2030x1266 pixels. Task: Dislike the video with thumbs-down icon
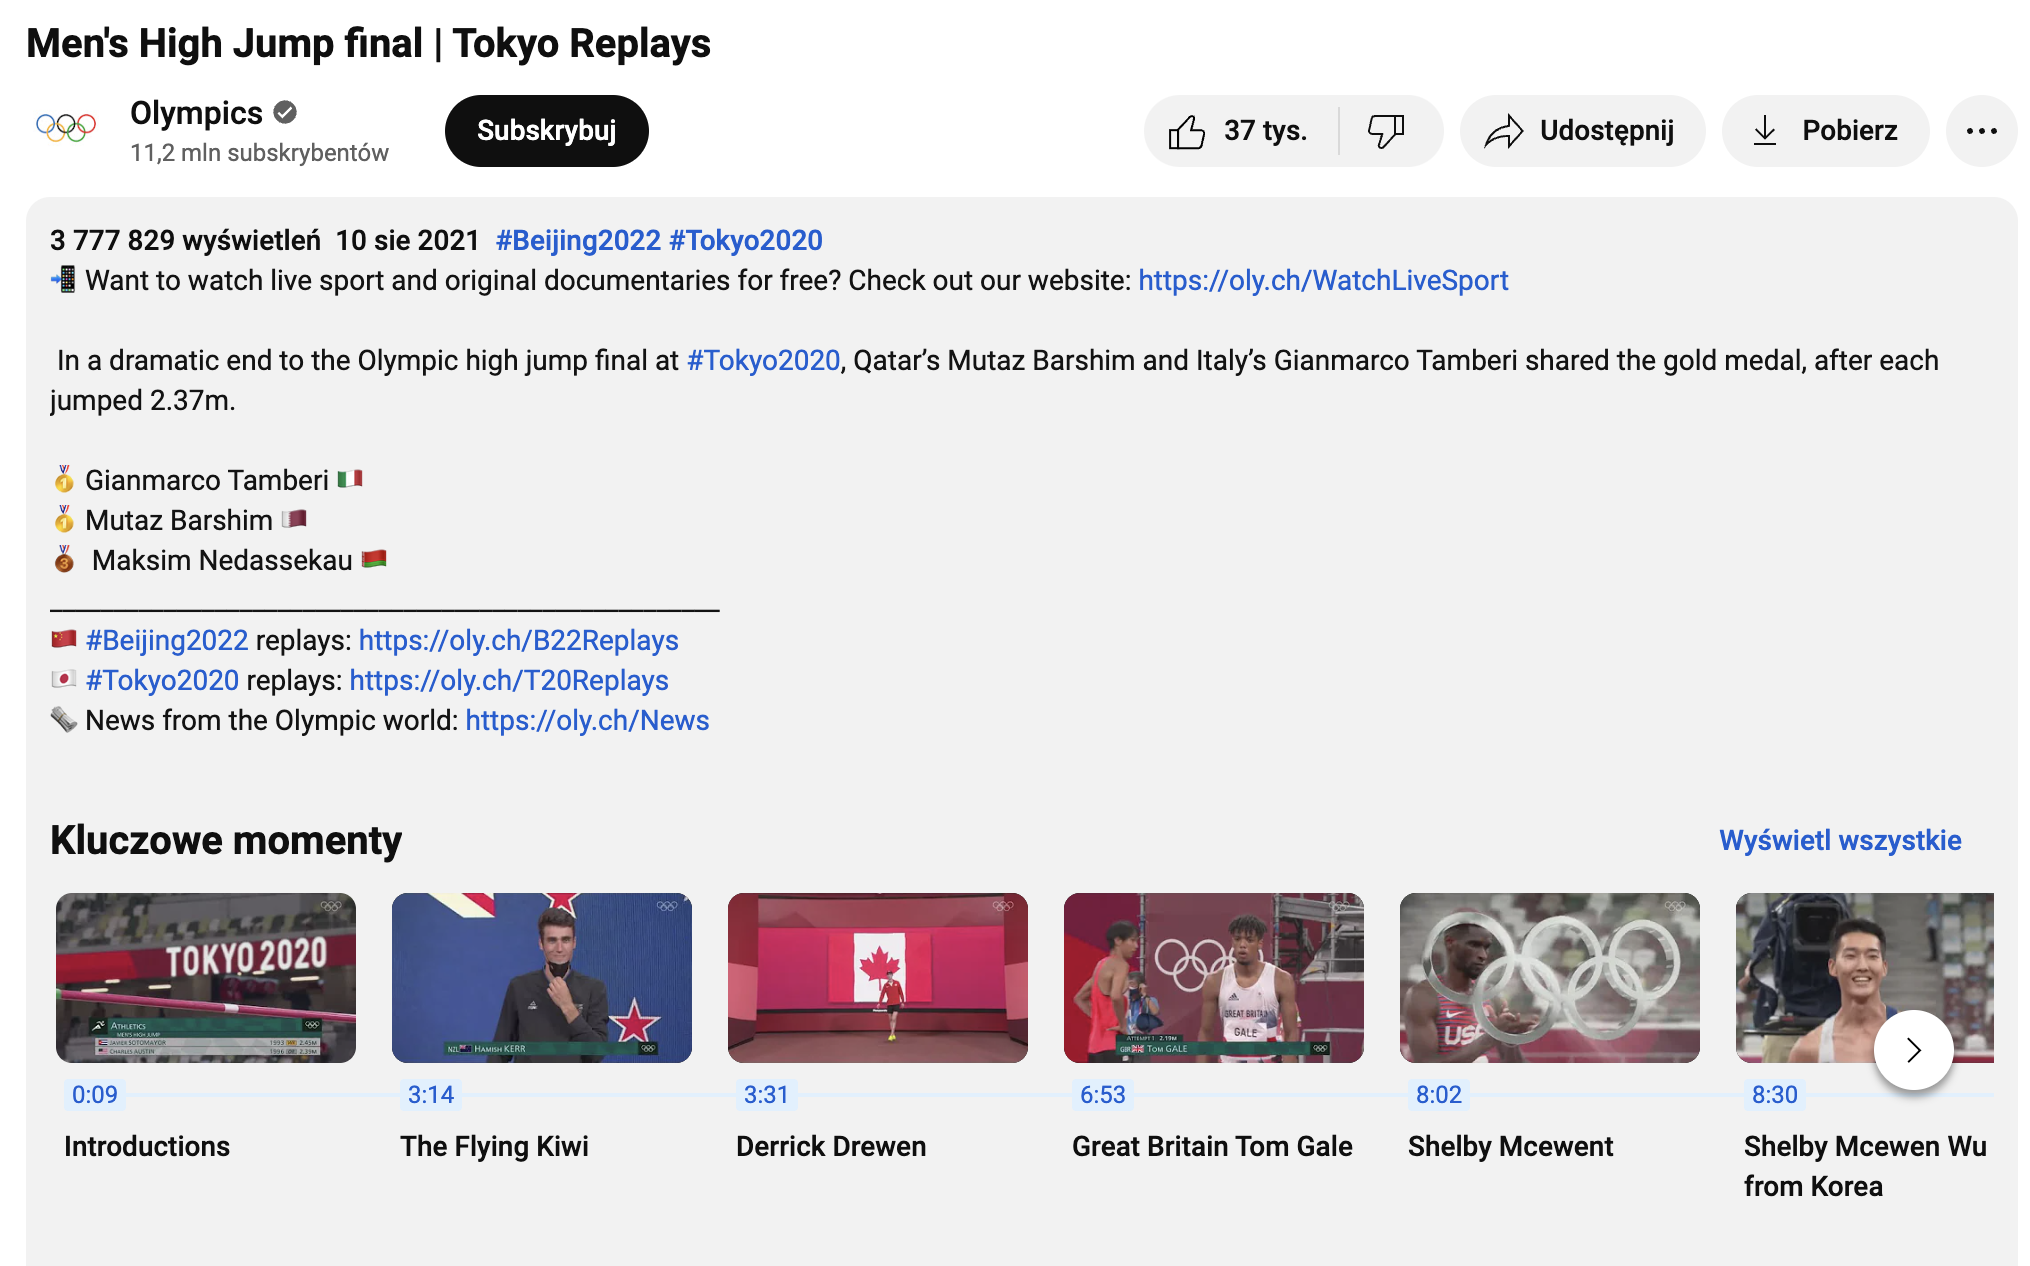pyautogui.click(x=1387, y=131)
